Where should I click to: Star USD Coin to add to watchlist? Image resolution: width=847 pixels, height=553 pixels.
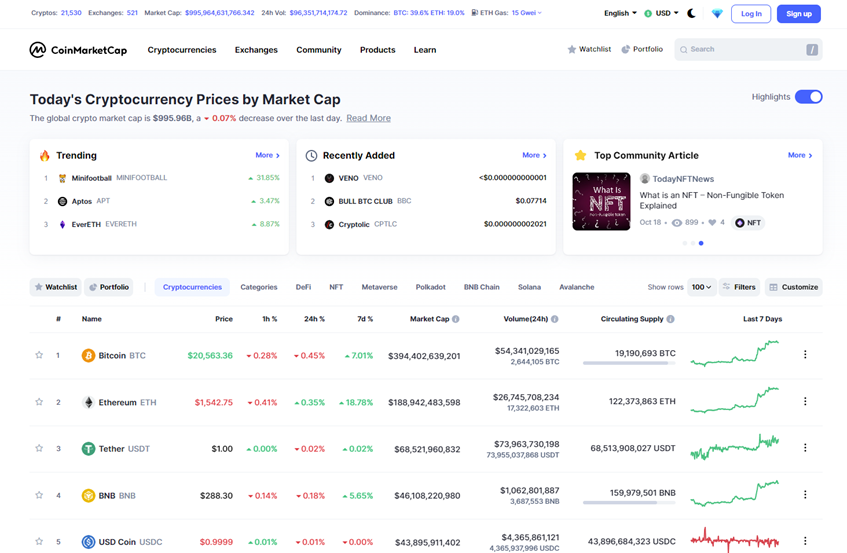pyautogui.click(x=39, y=541)
